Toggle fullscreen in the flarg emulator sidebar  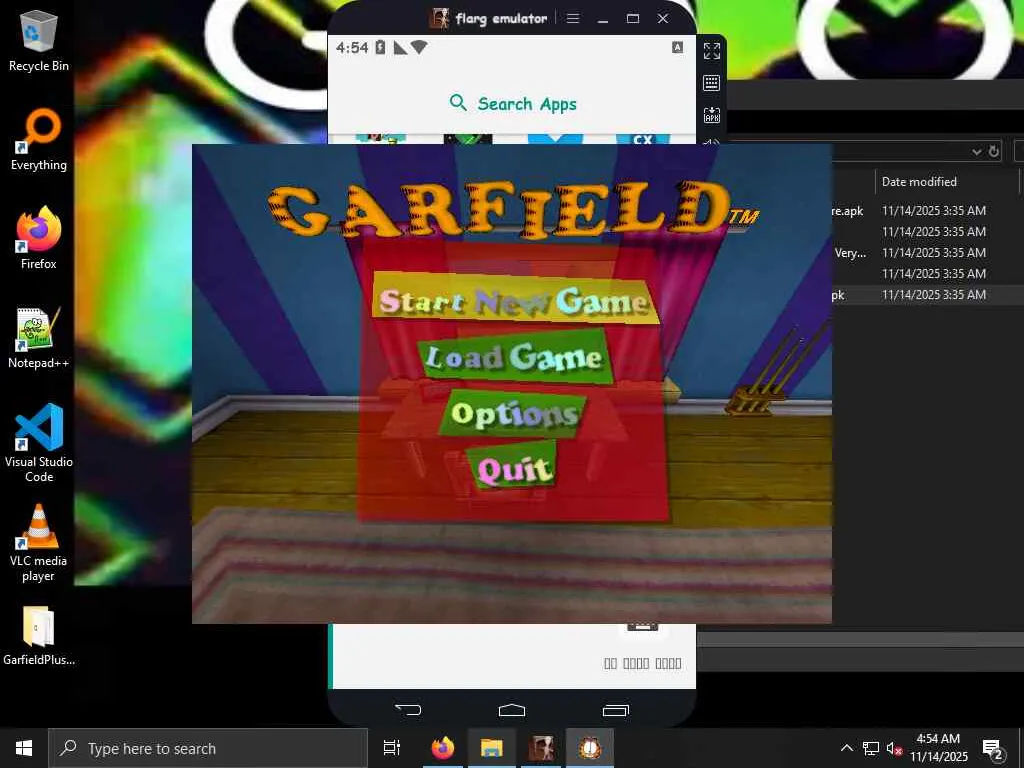pos(712,51)
